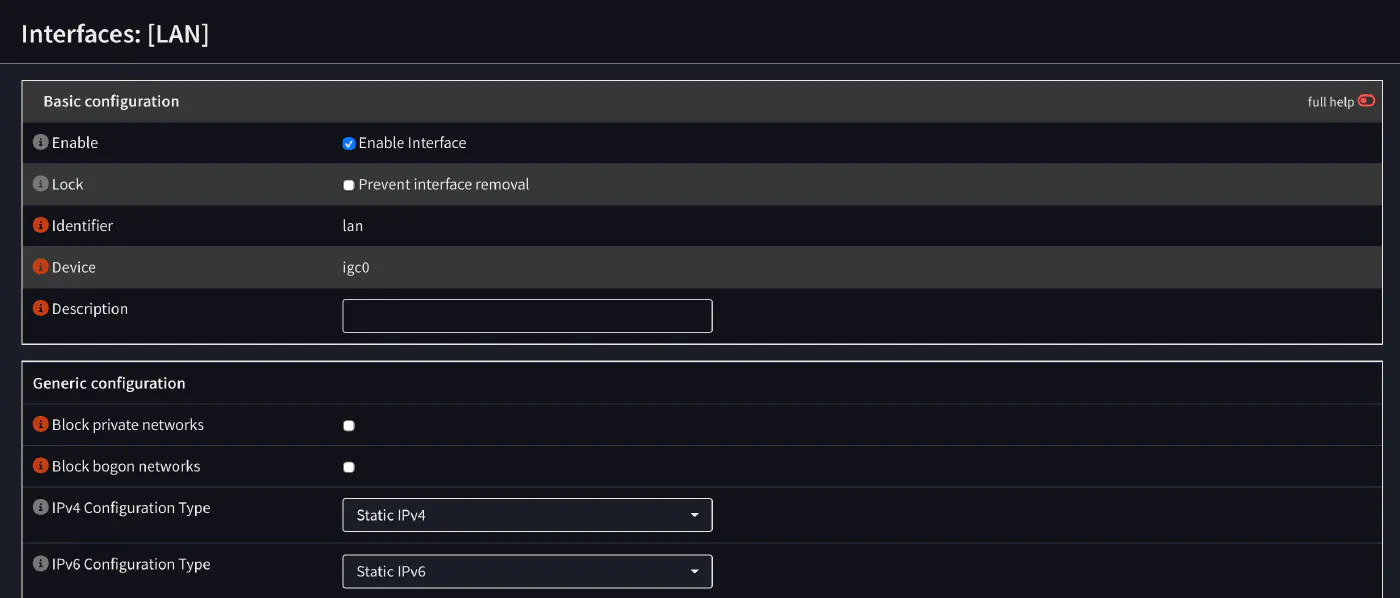The width and height of the screenshot is (1400, 598).
Task: Tick the Block bogon networks checkbox
Action: pos(349,467)
